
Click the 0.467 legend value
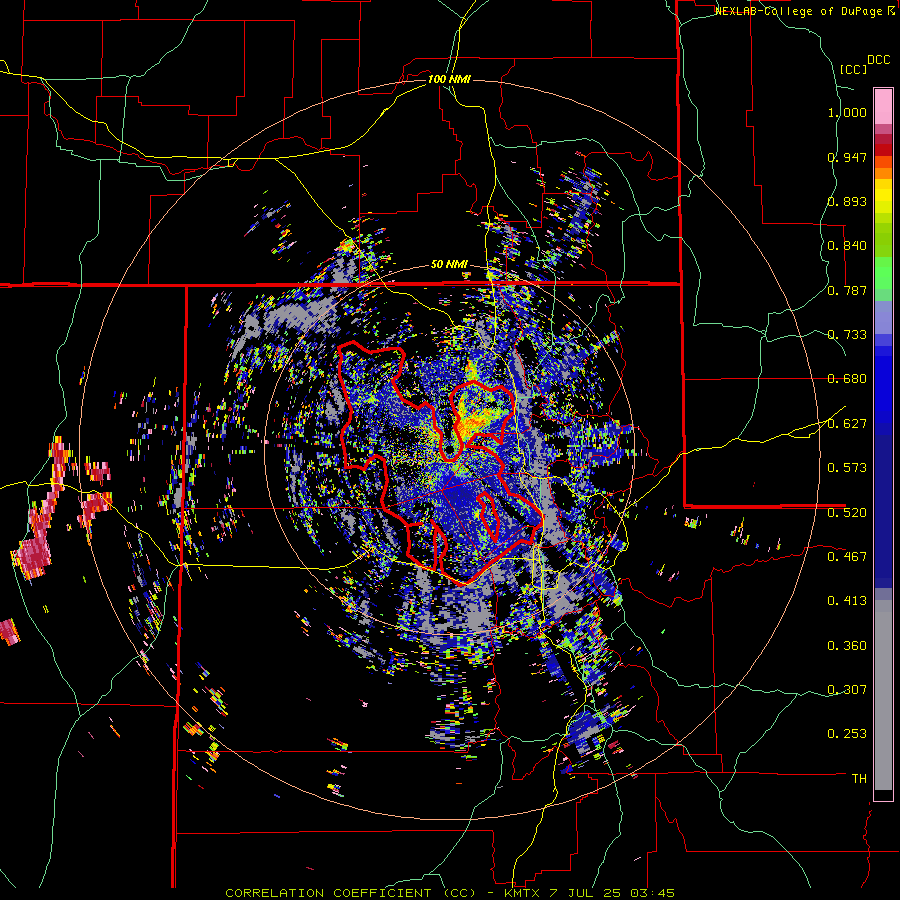pyautogui.click(x=847, y=557)
